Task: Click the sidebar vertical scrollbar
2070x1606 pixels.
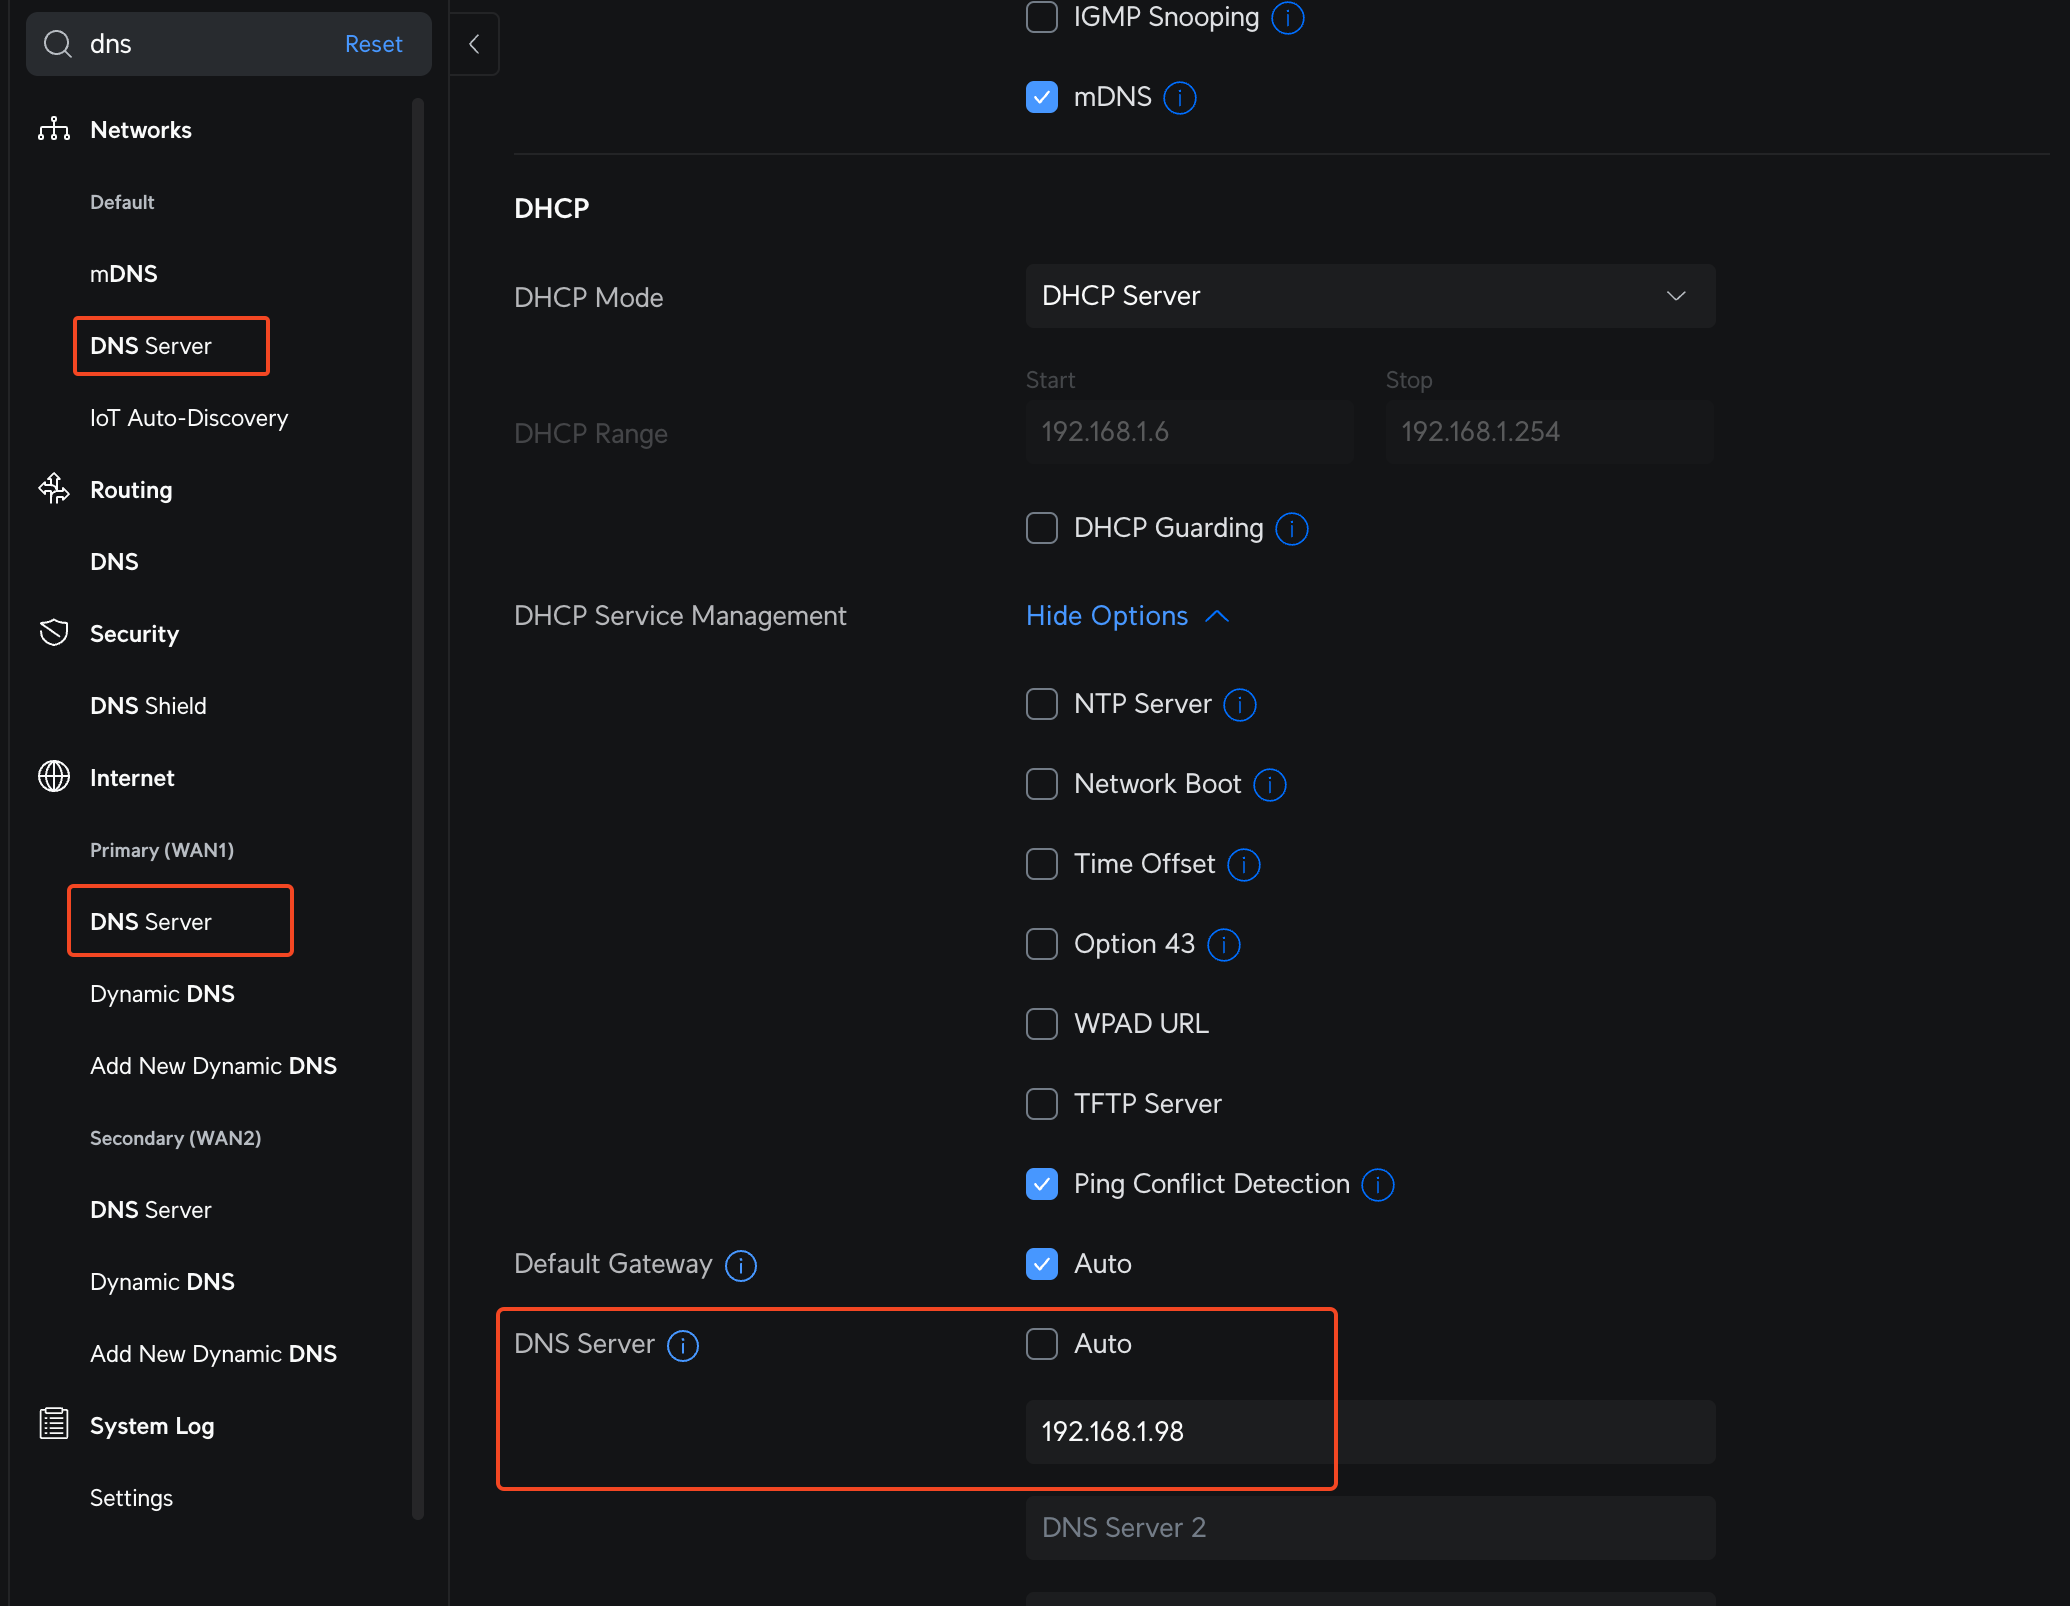Action: pyautogui.click(x=418, y=808)
